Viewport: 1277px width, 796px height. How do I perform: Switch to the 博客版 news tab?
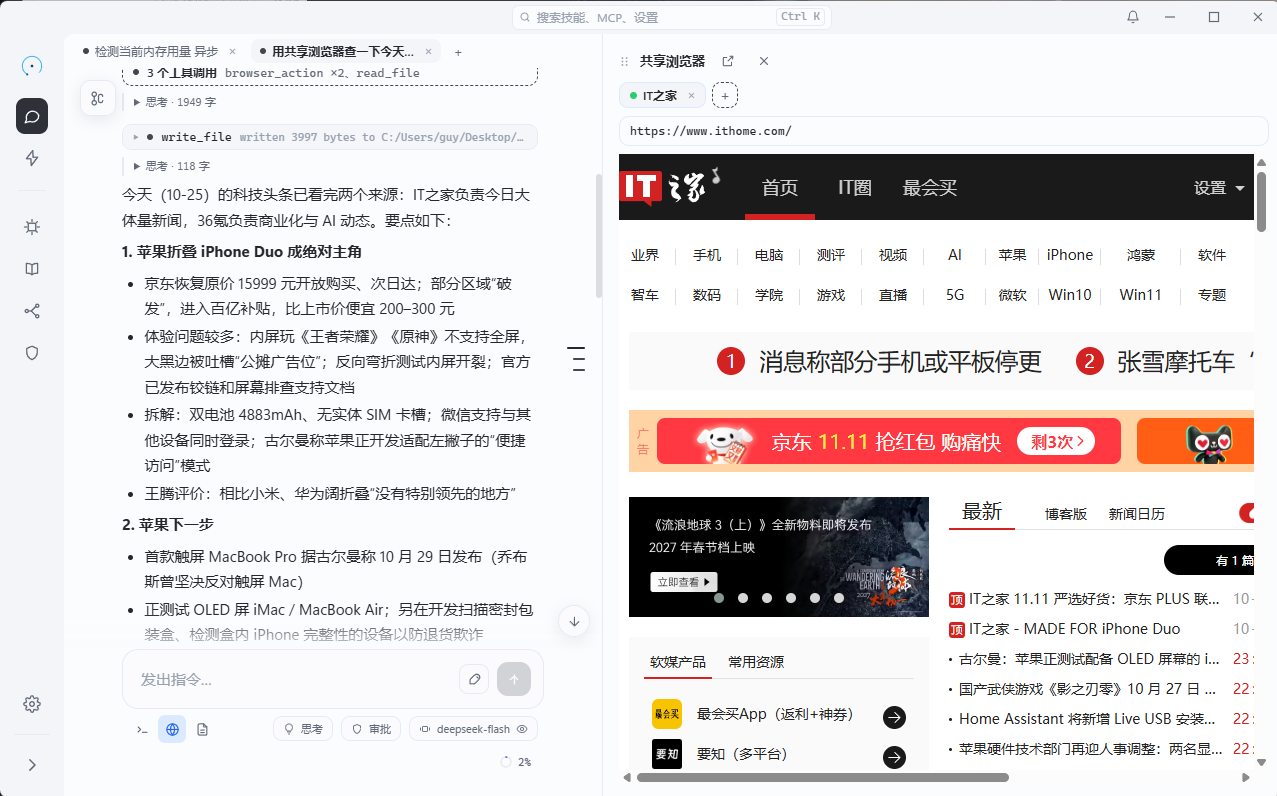1066,513
